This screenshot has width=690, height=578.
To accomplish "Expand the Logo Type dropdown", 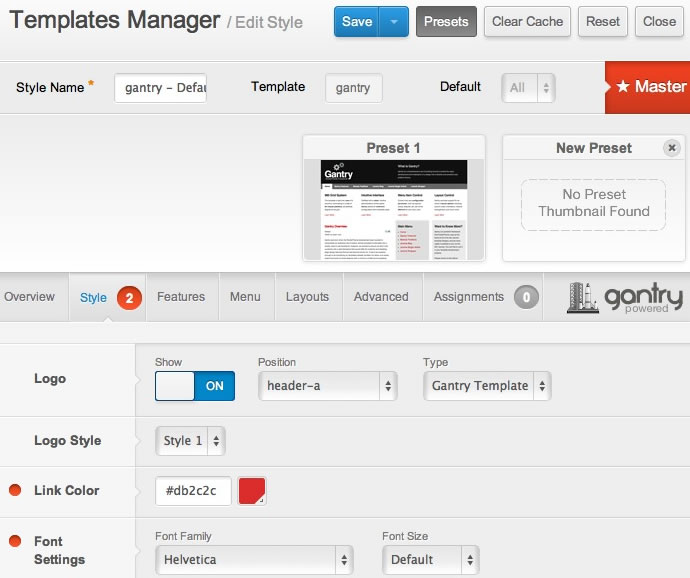I will [487, 386].
